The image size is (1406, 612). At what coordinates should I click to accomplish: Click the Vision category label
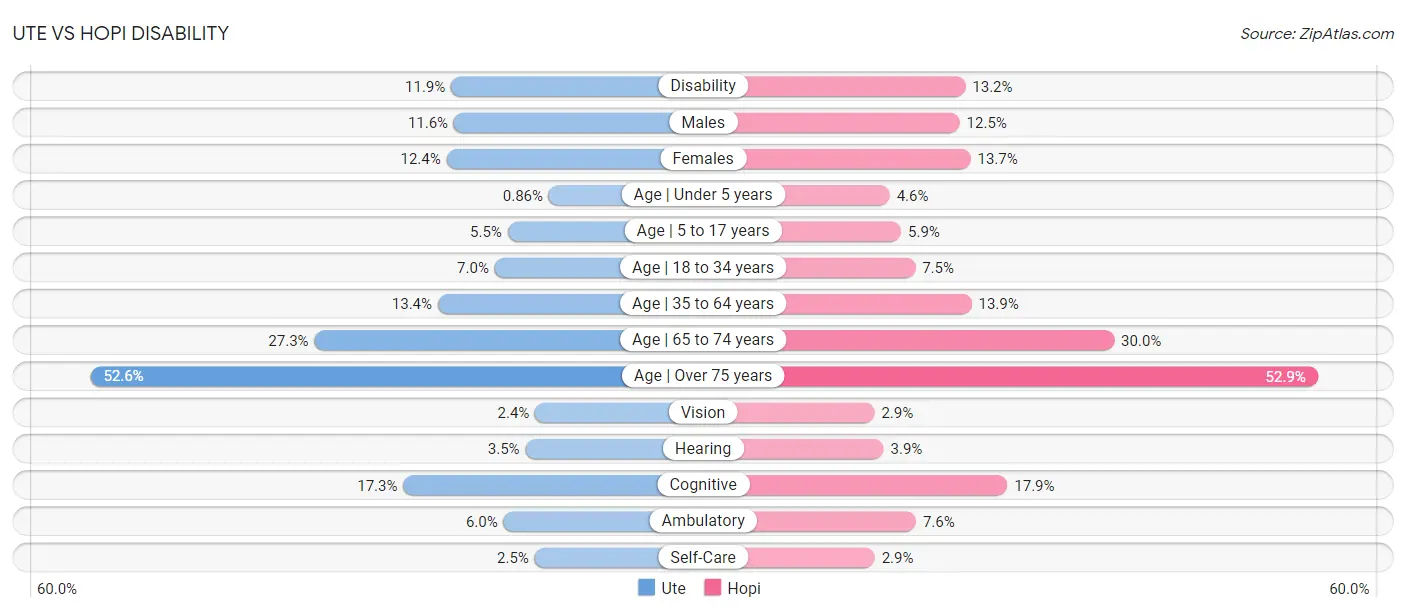703,412
